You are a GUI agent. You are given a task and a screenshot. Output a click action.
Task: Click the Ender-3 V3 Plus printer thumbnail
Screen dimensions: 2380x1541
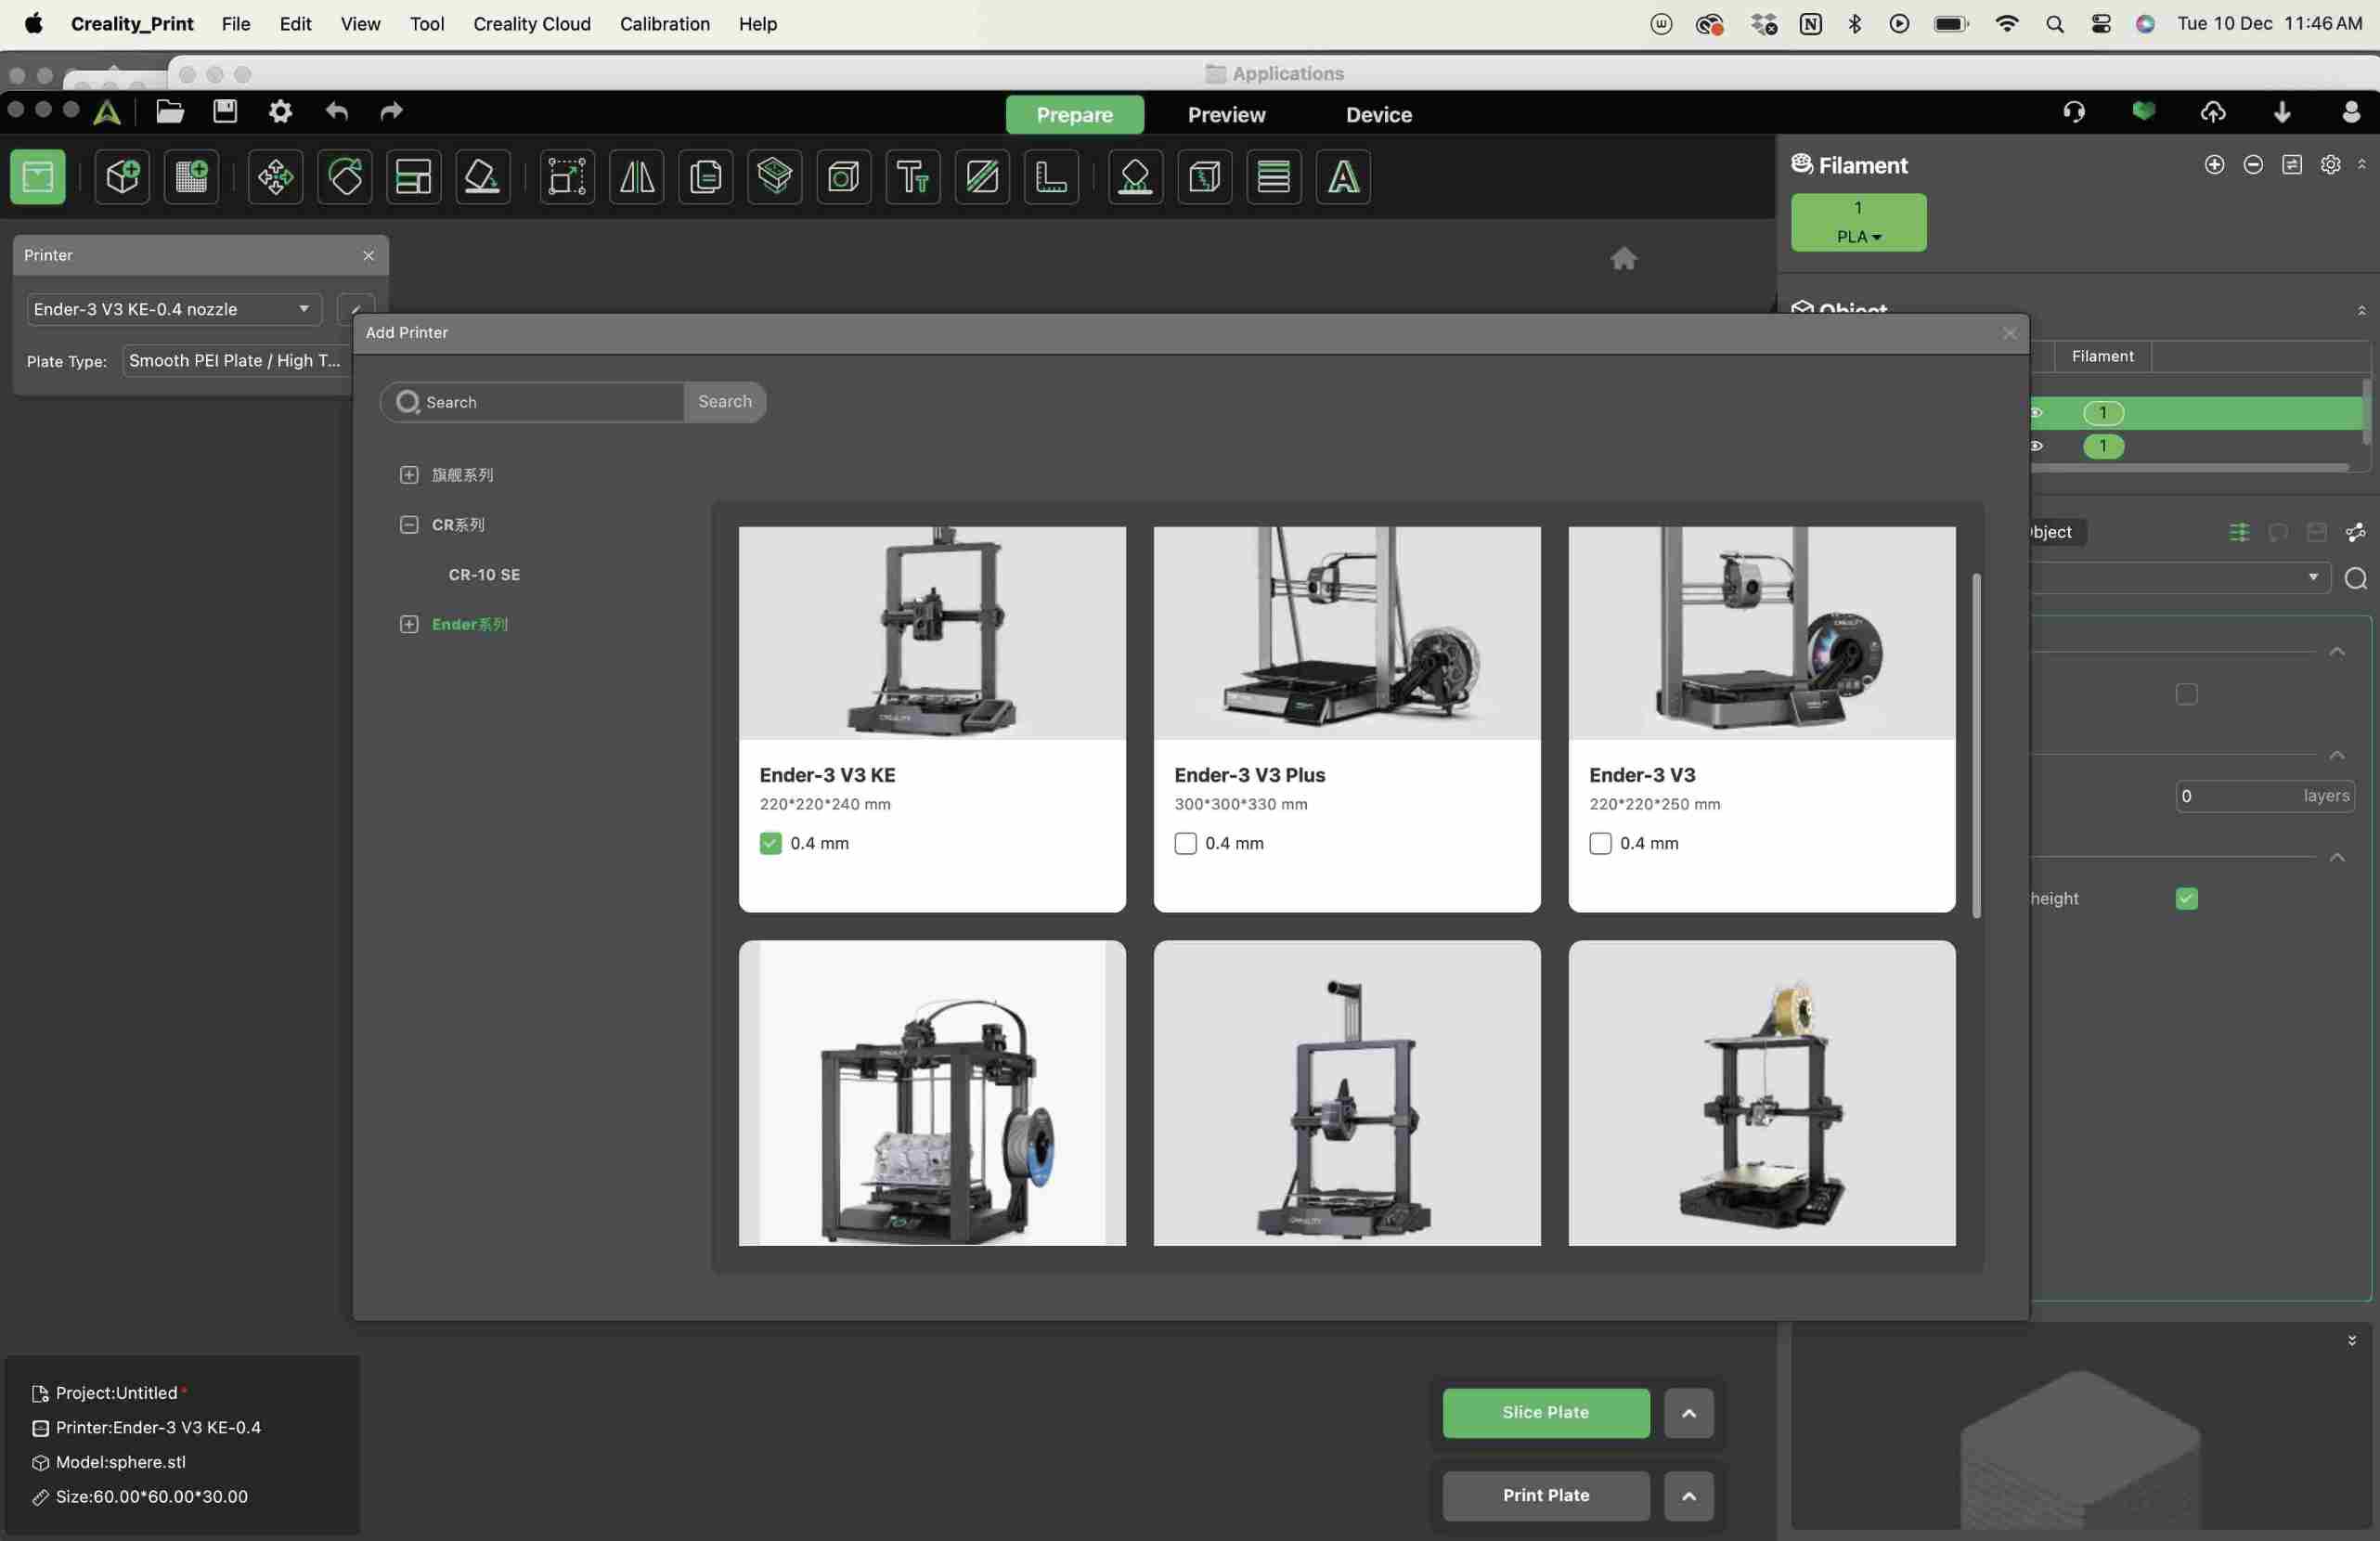pos(1346,632)
